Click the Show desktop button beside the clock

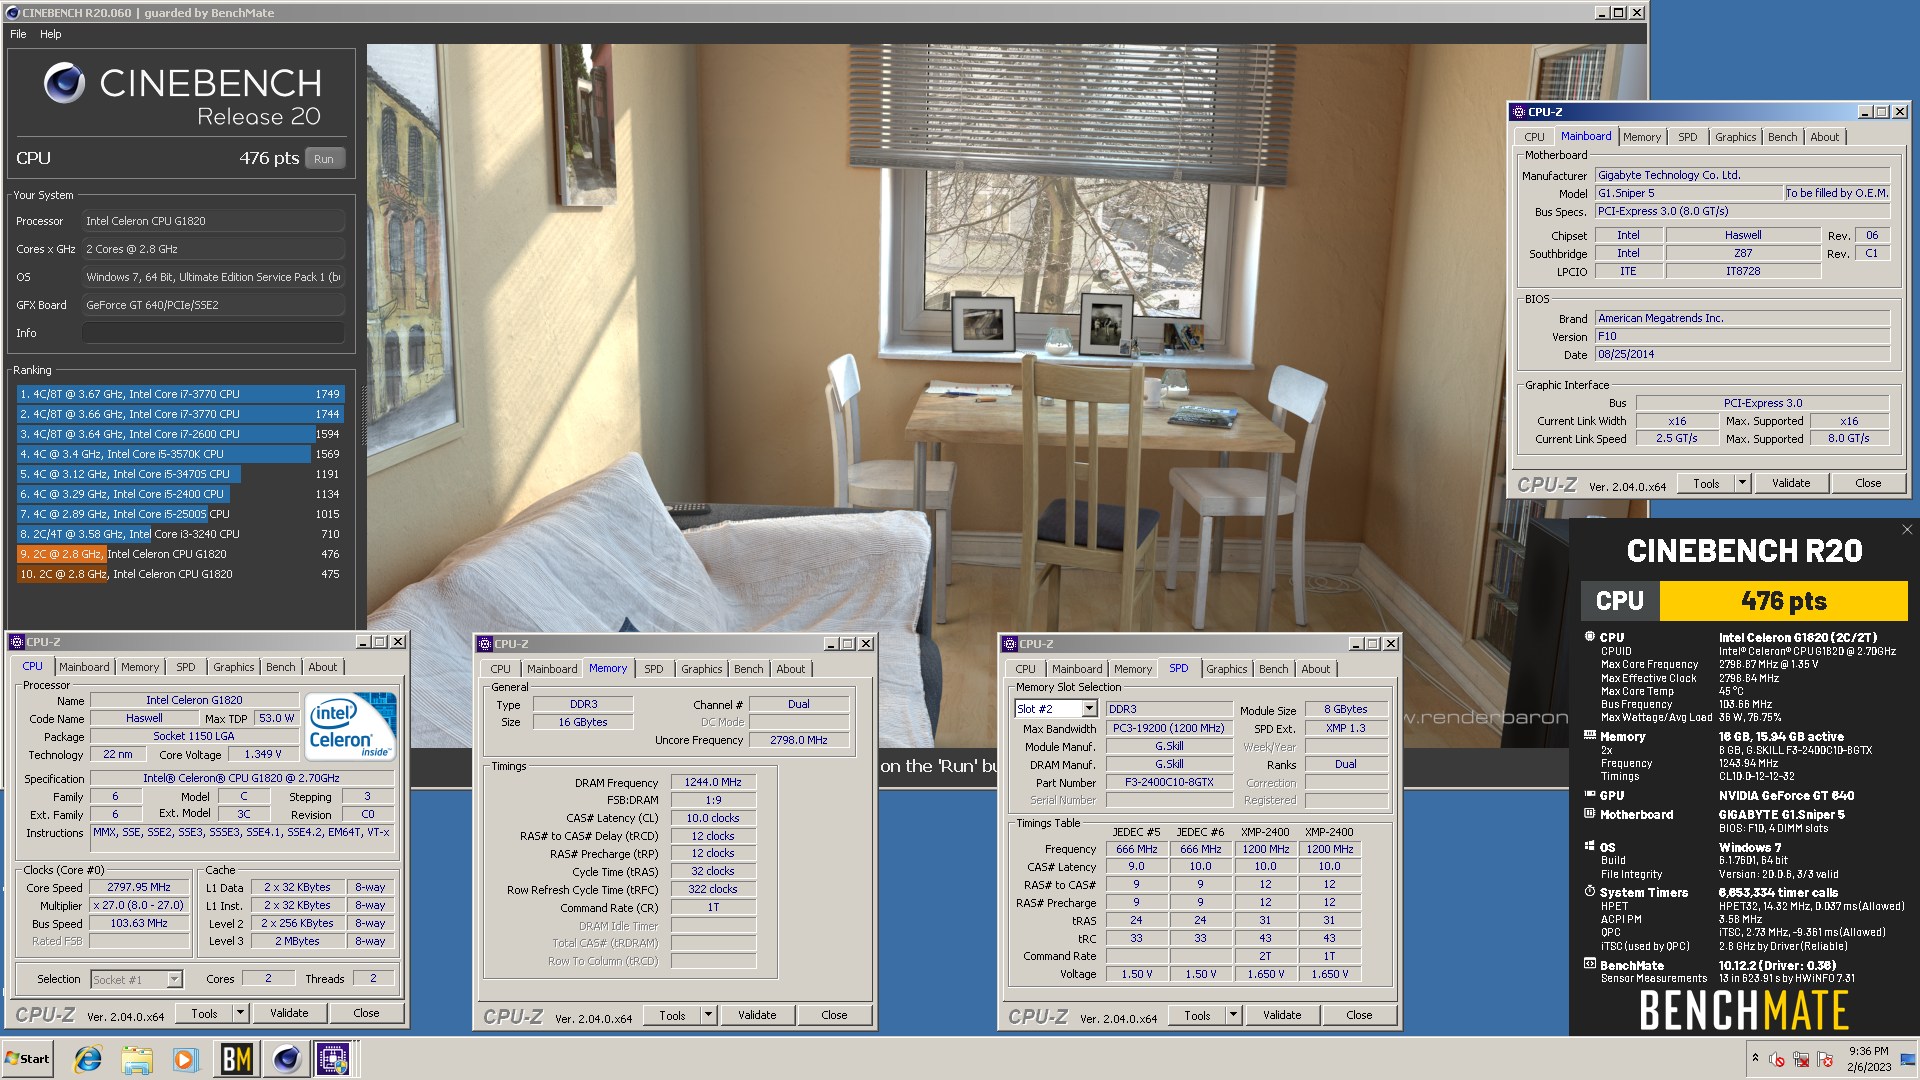point(1908,1059)
